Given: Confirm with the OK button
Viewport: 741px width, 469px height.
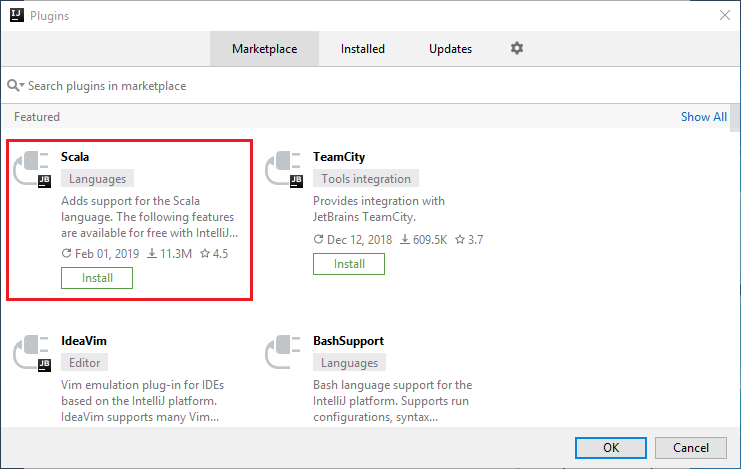Looking at the screenshot, I should tap(611, 448).
